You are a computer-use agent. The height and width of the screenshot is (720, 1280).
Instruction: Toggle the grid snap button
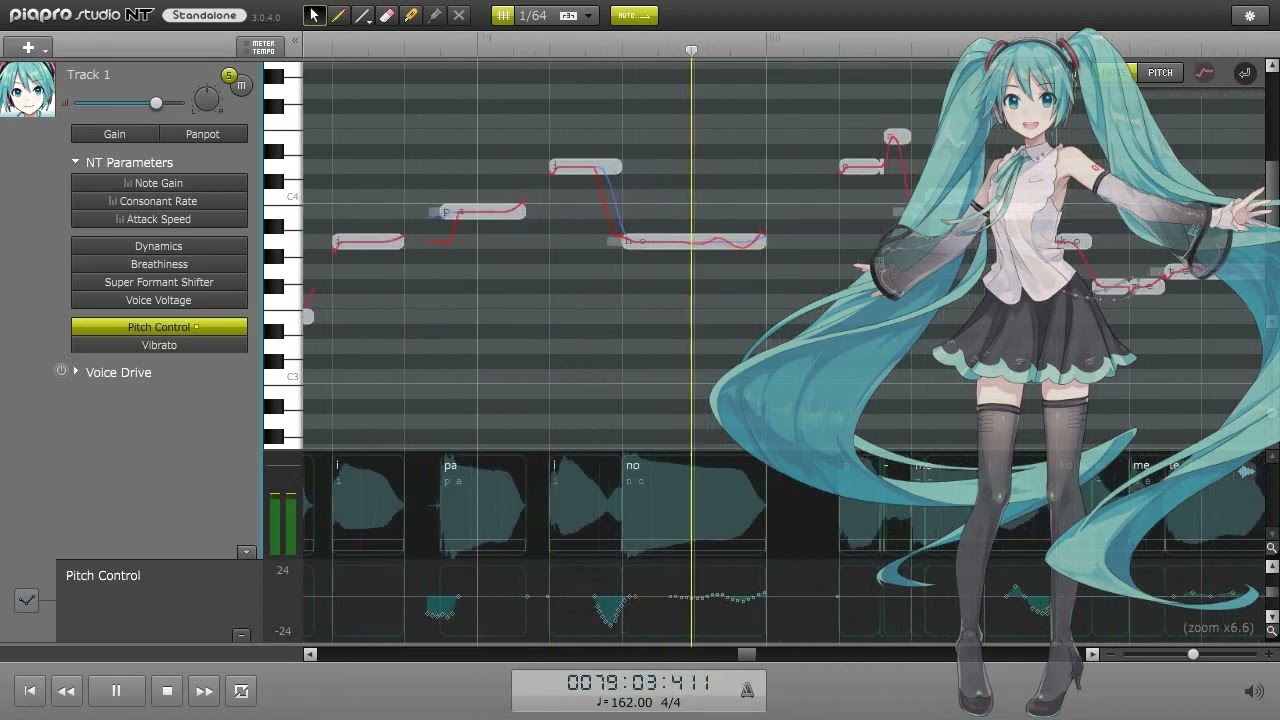(x=503, y=16)
